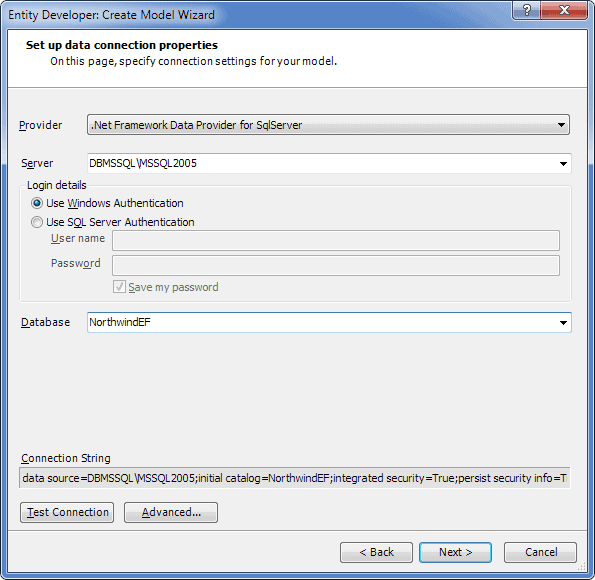Cancel the wizard

(x=540, y=552)
